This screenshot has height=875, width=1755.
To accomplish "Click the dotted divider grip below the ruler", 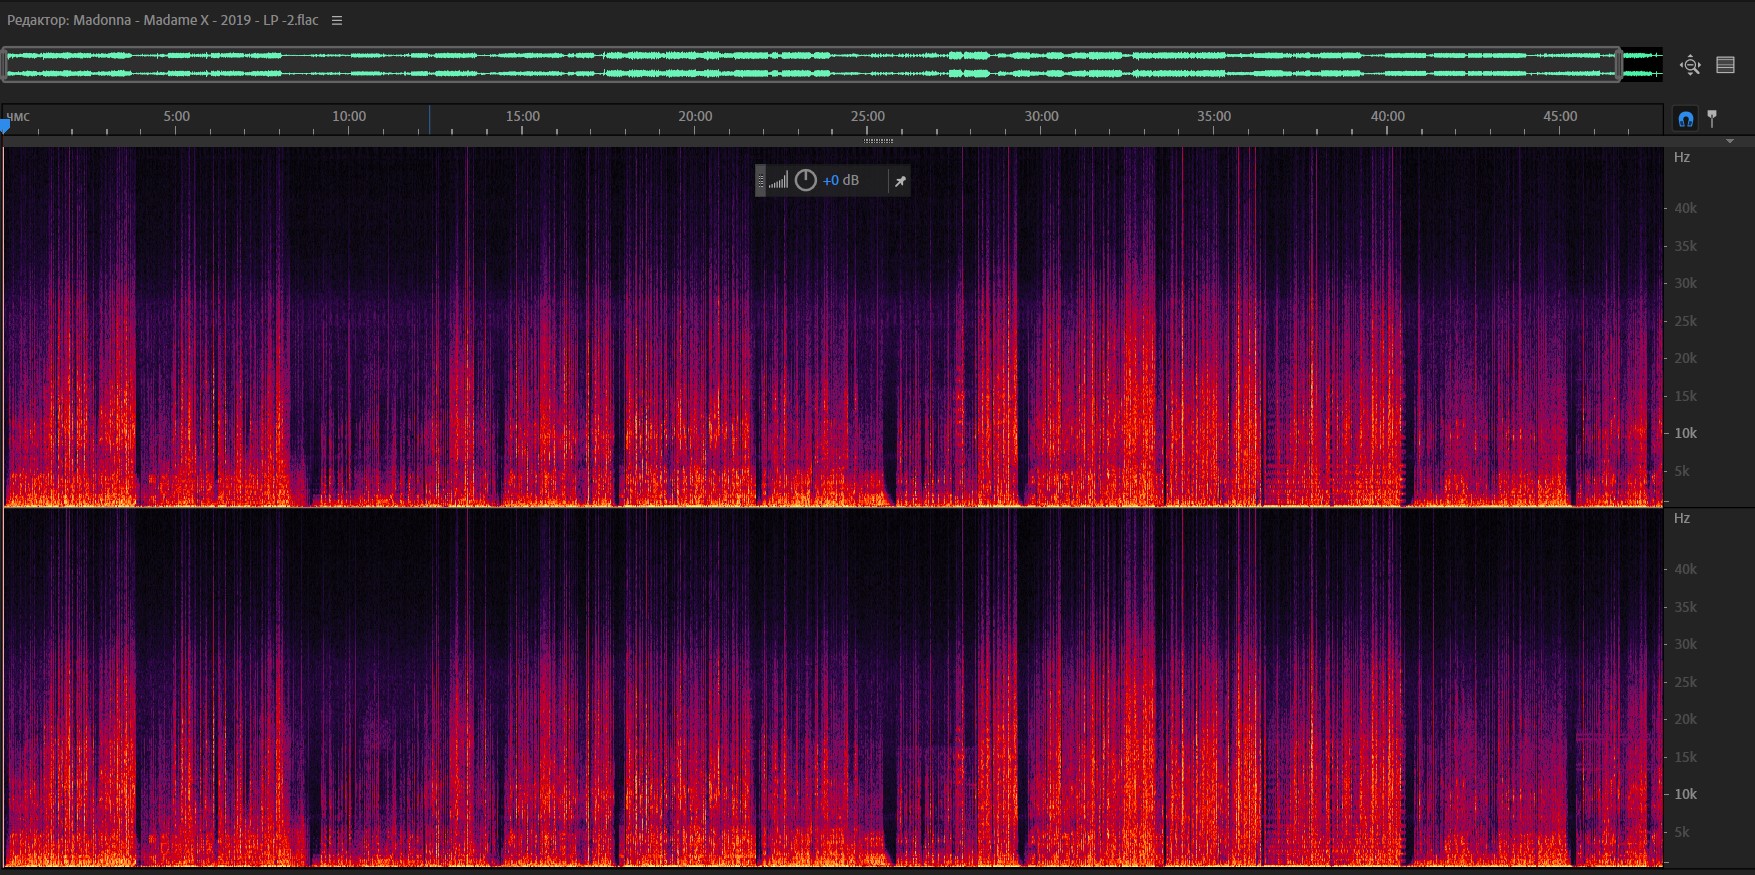I will coord(878,141).
